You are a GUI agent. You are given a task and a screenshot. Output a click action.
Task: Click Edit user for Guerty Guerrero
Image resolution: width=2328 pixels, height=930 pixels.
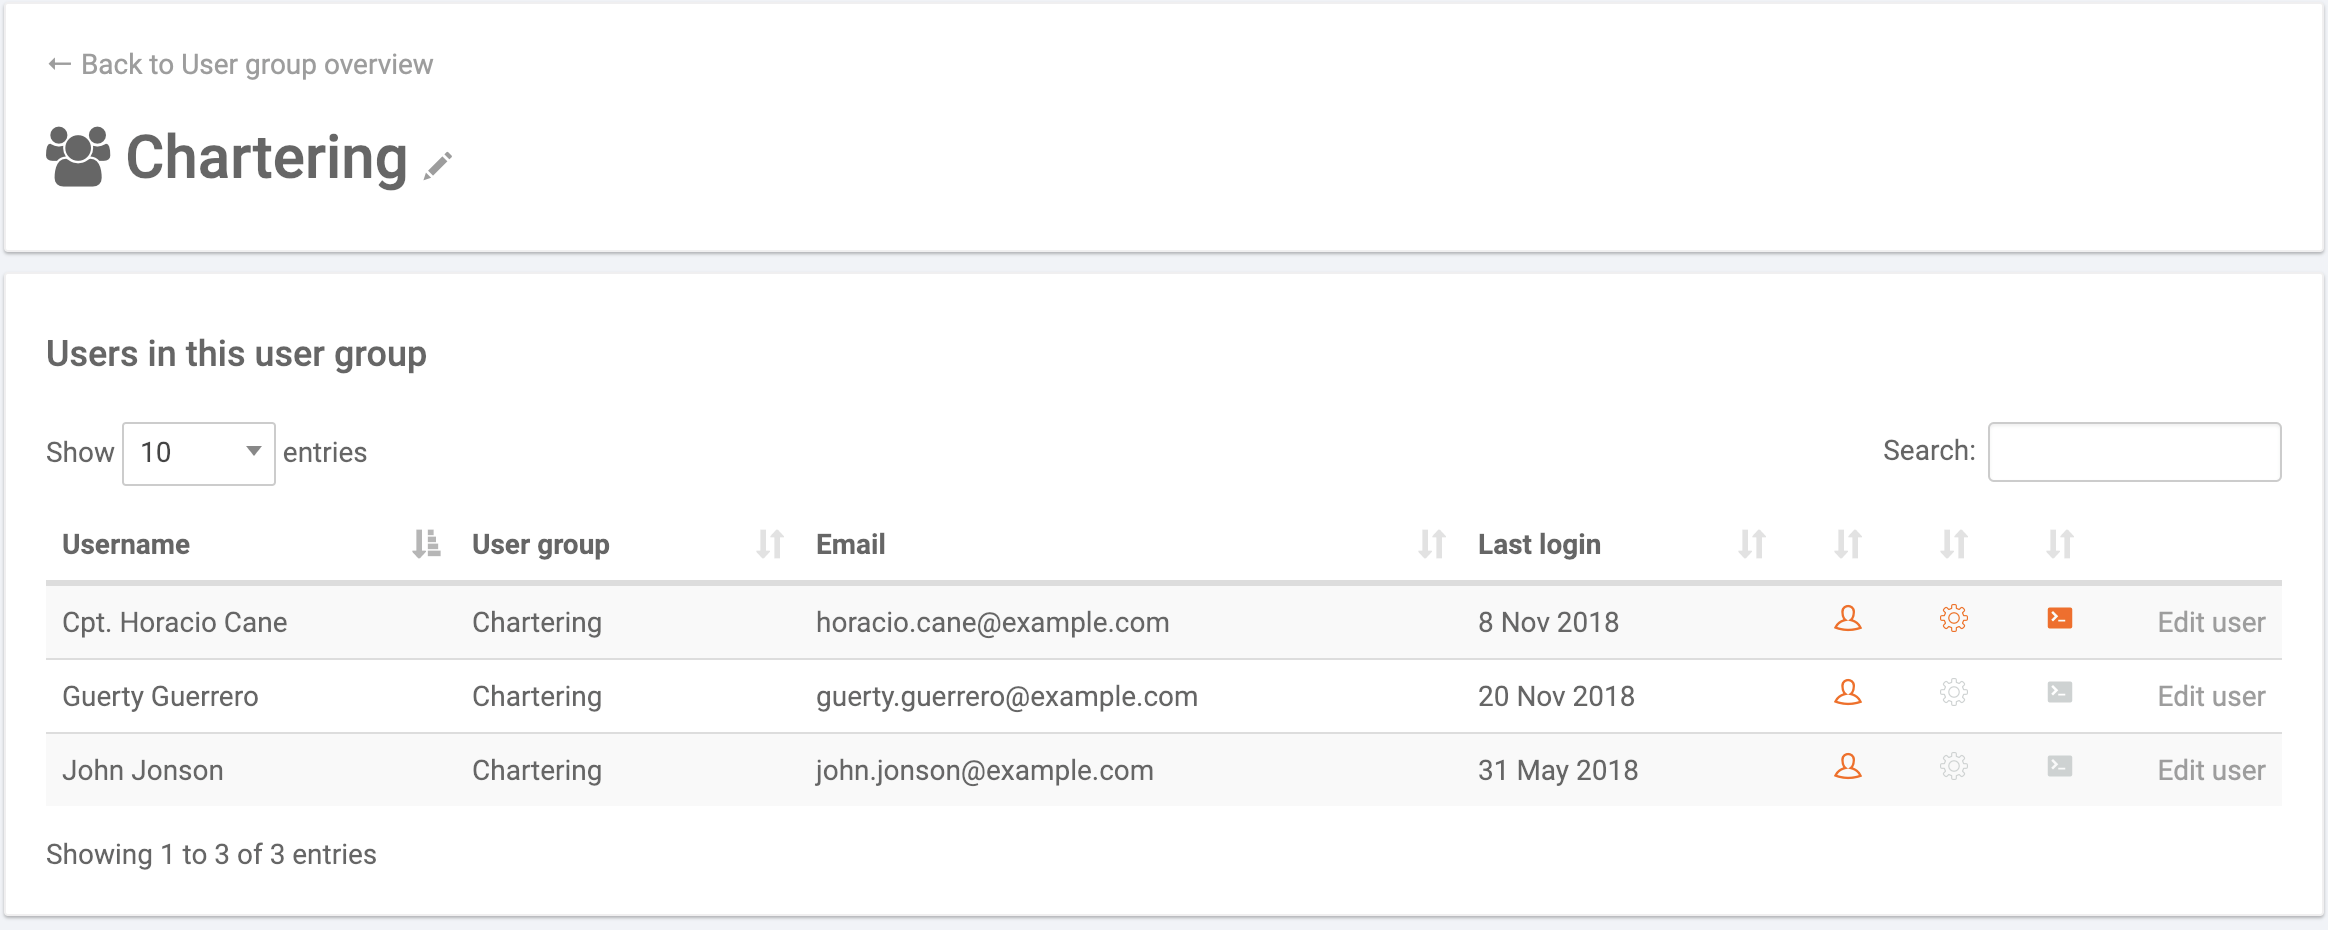(2211, 694)
